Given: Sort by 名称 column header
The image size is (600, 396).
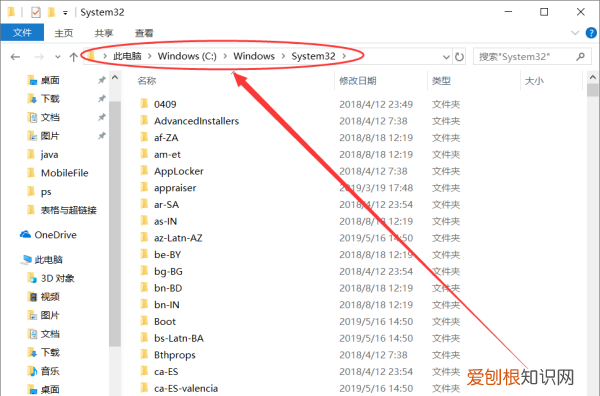Looking at the screenshot, I should point(147,81).
